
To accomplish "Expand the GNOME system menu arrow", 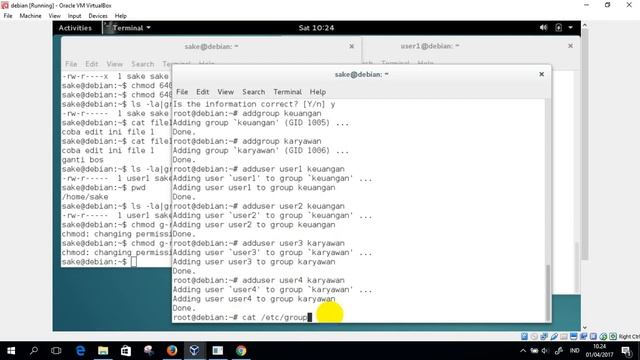I will tap(571, 28).
